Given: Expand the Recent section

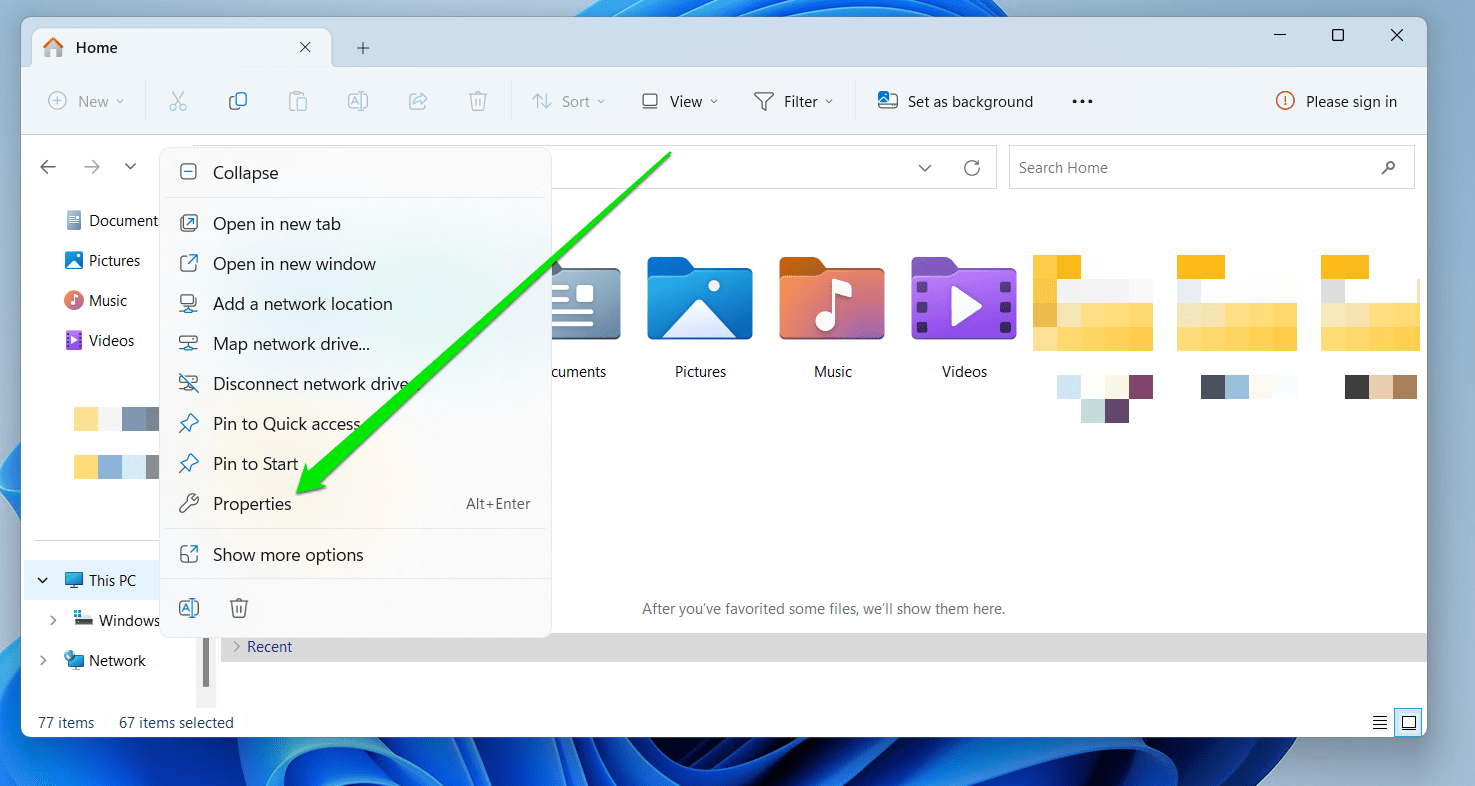Looking at the screenshot, I should 237,647.
